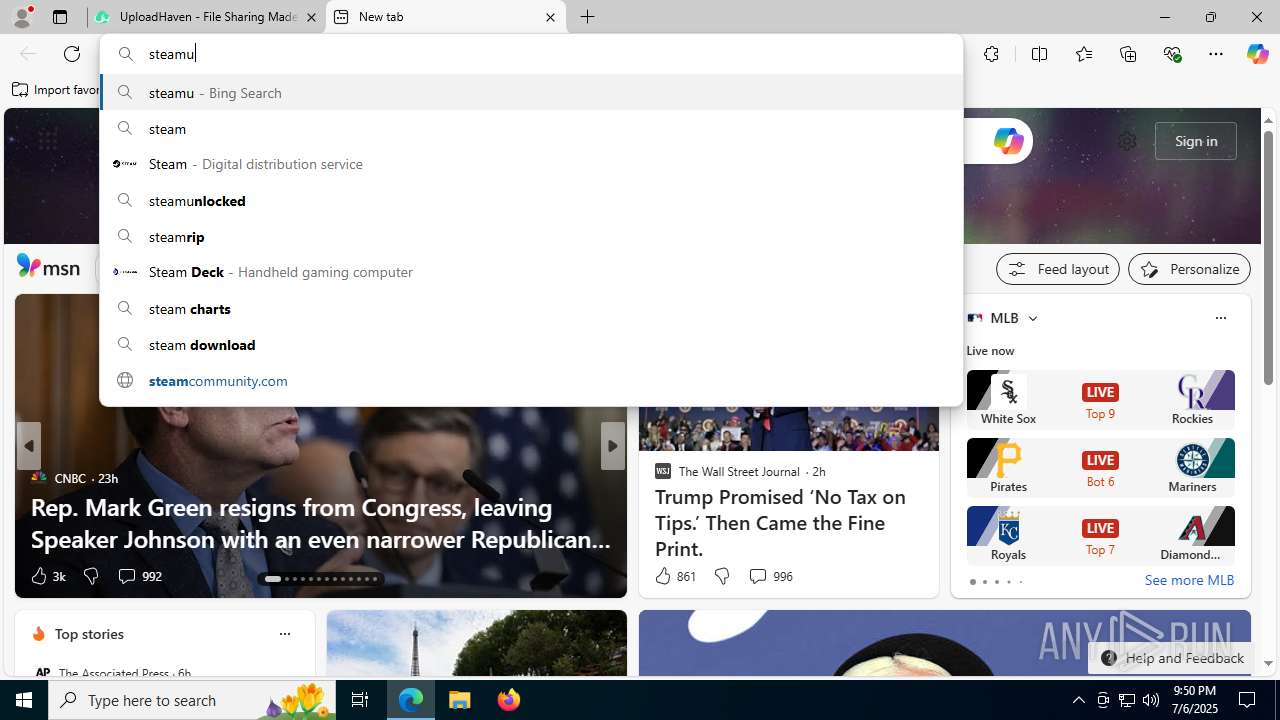This screenshot has height=720, width=1280.
Task: Open Top stories more options
Action: point(284,634)
